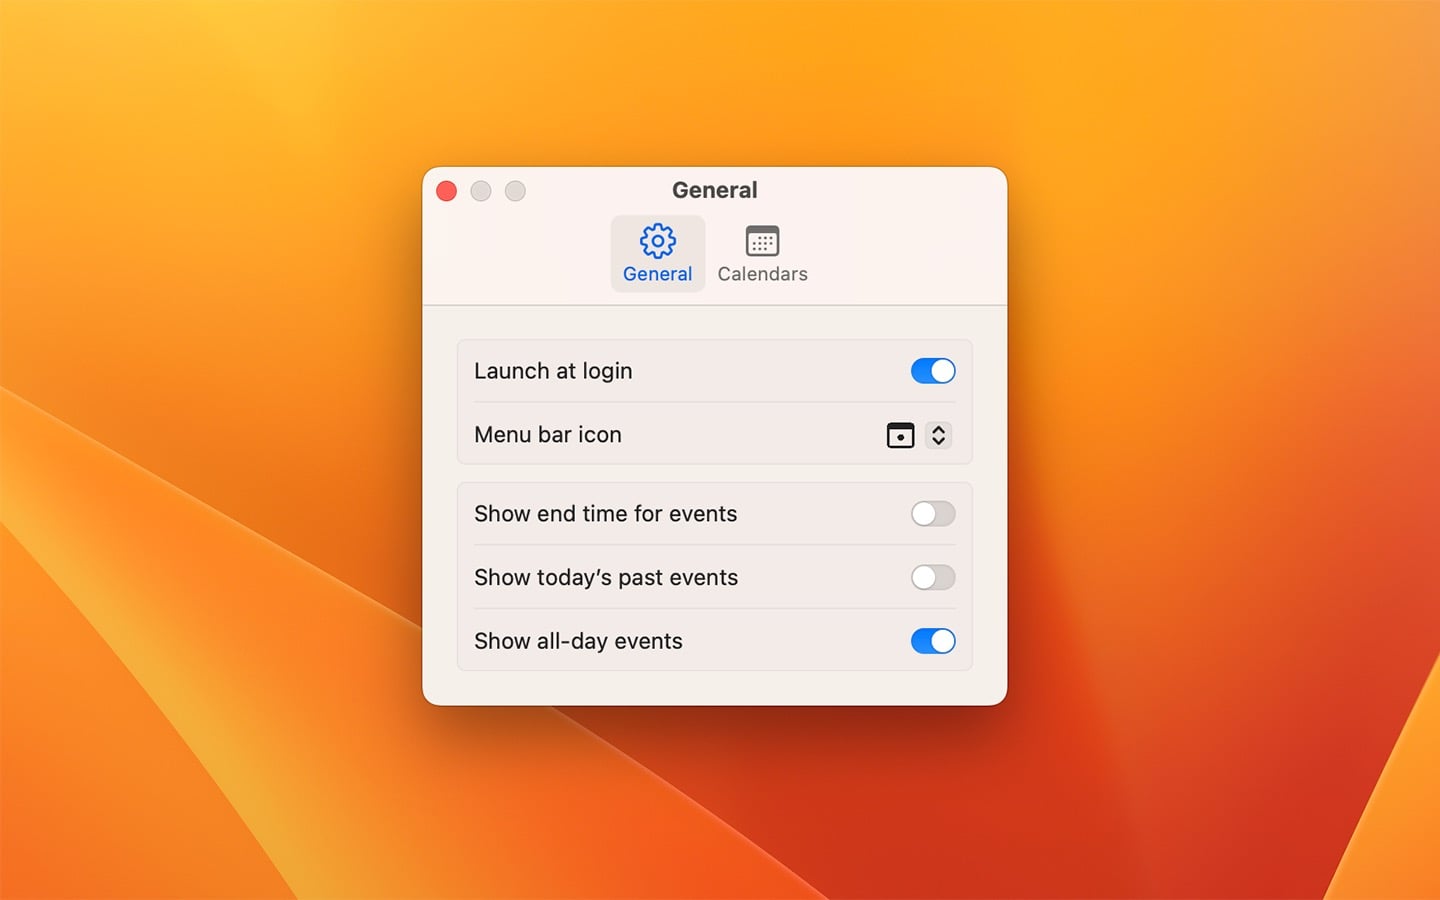1440x900 pixels.
Task: Click the calendar grid icon above Calendars
Action: pyautogui.click(x=762, y=240)
